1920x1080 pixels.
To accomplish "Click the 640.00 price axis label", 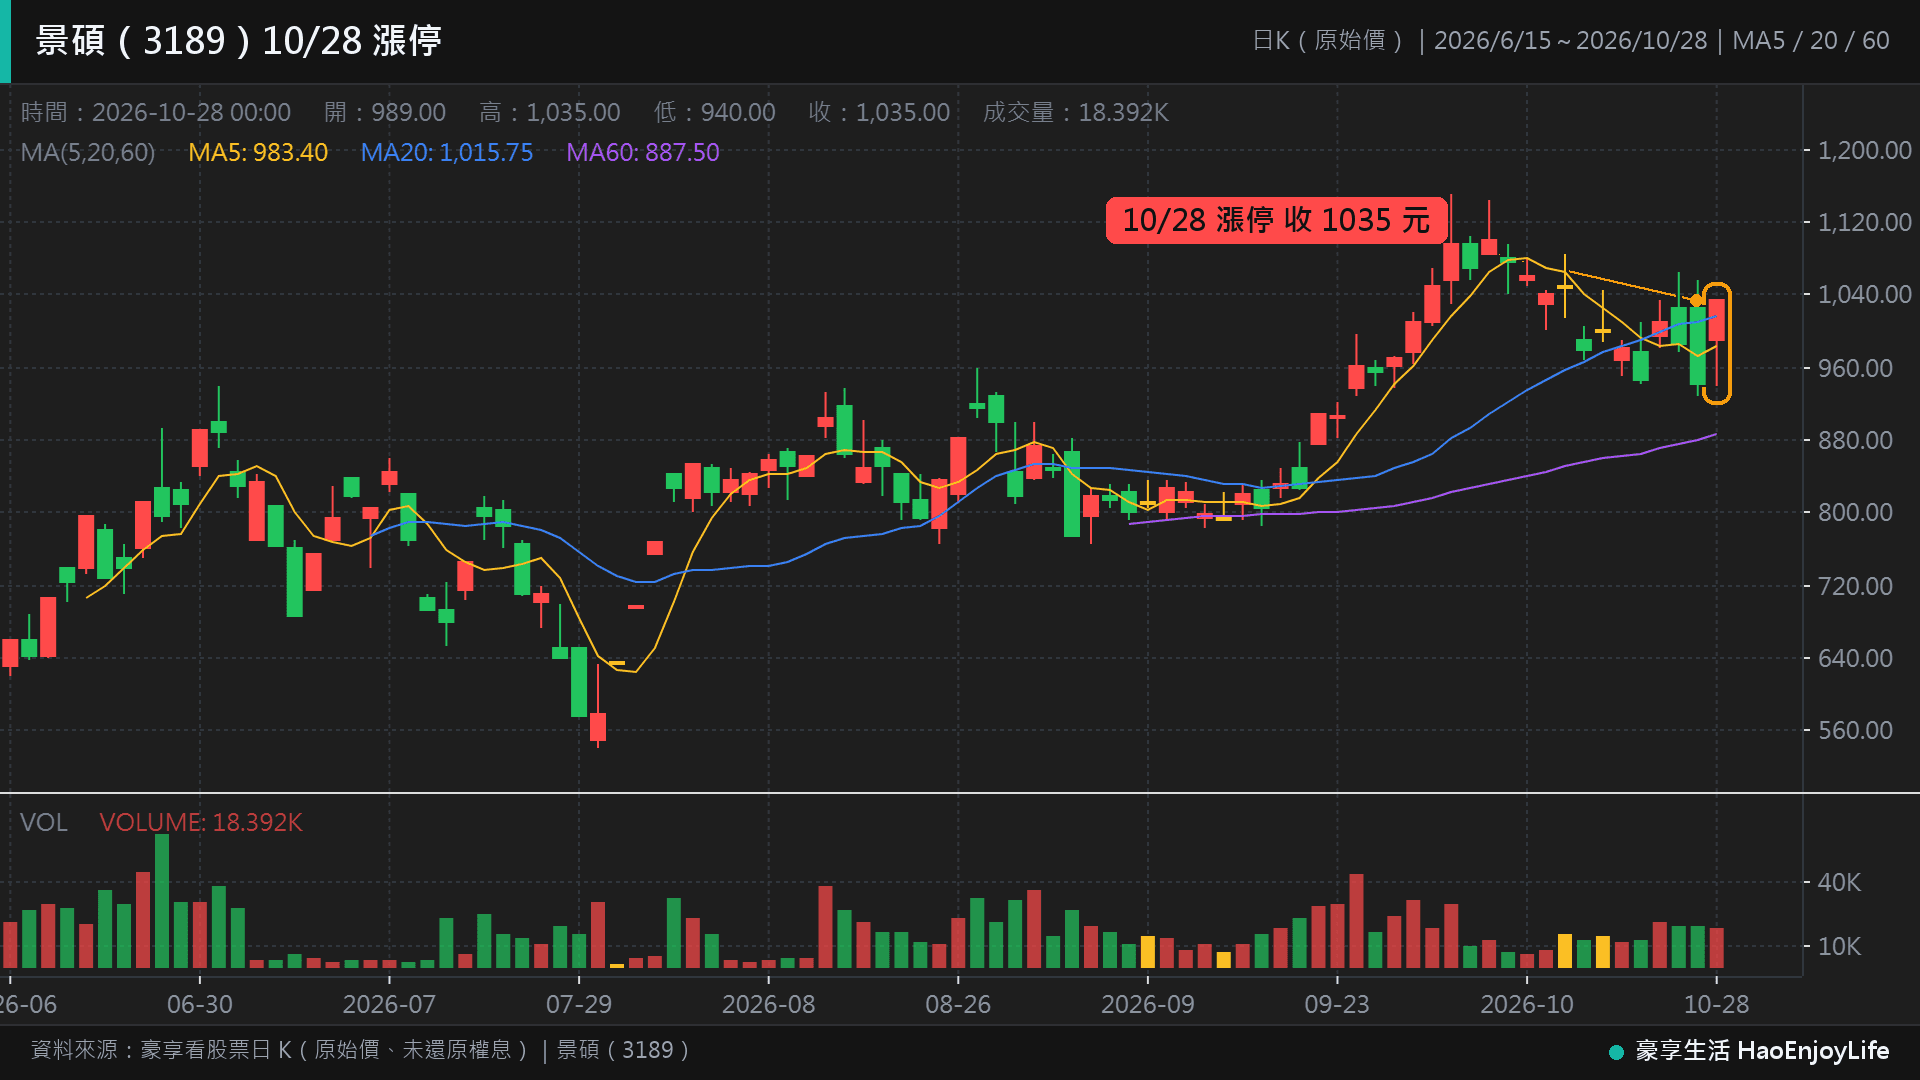I will (x=1855, y=658).
